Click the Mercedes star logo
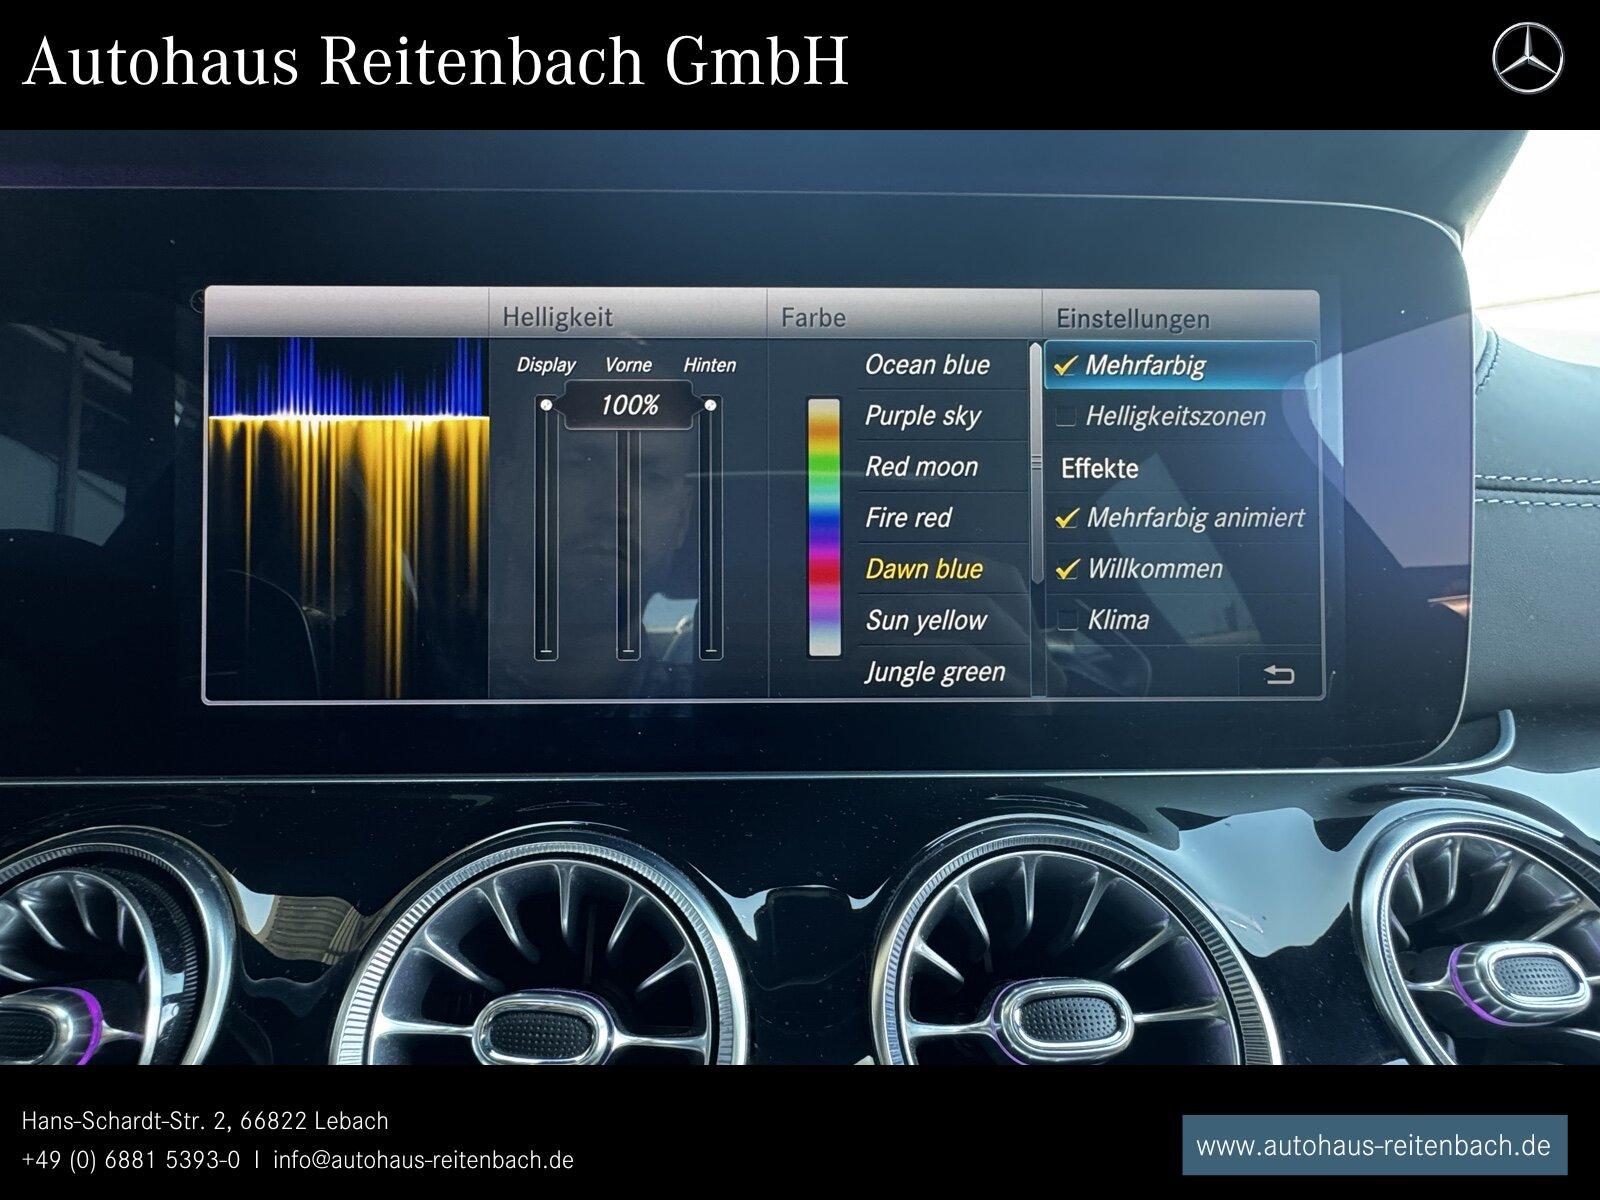 click(x=1528, y=59)
